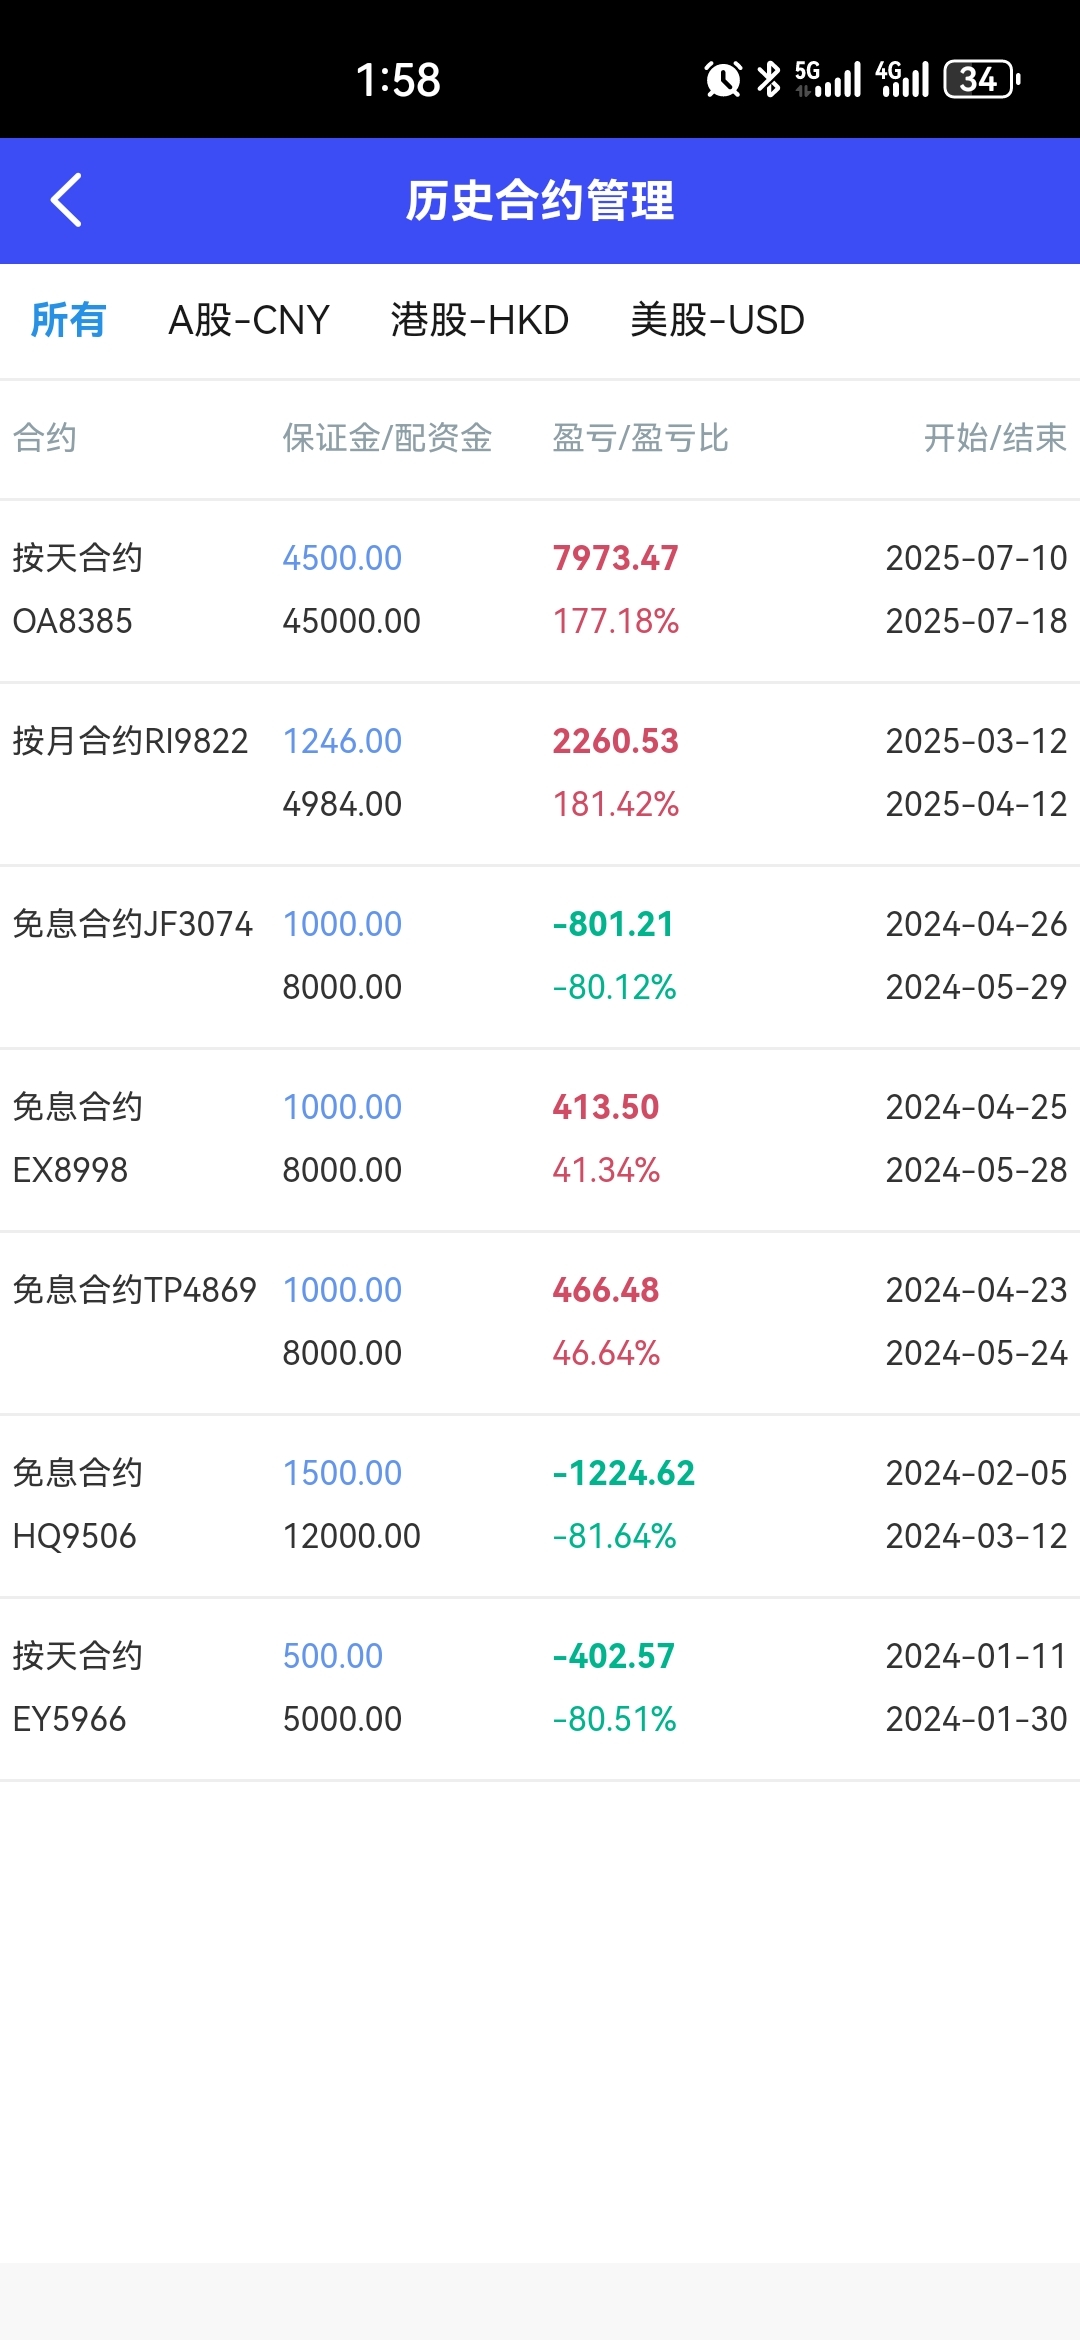Select the 所有 tab

pyautogui.click(x=68, y=320)
